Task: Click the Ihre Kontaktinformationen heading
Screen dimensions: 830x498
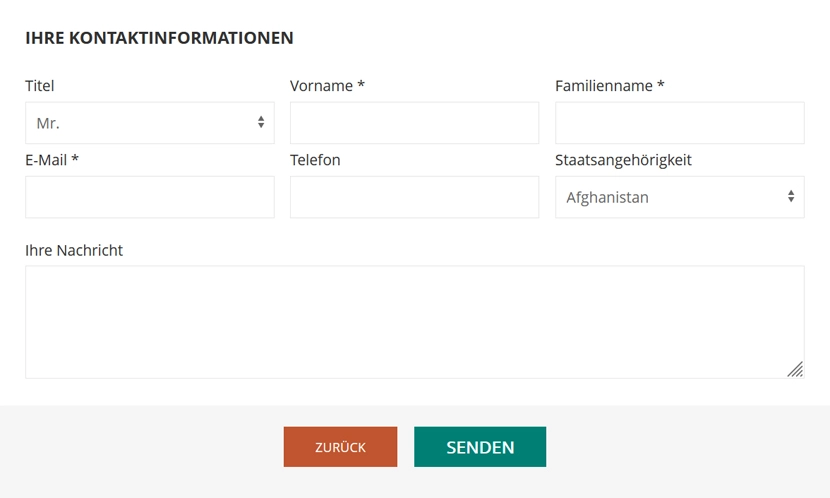Action: [159, 38]
